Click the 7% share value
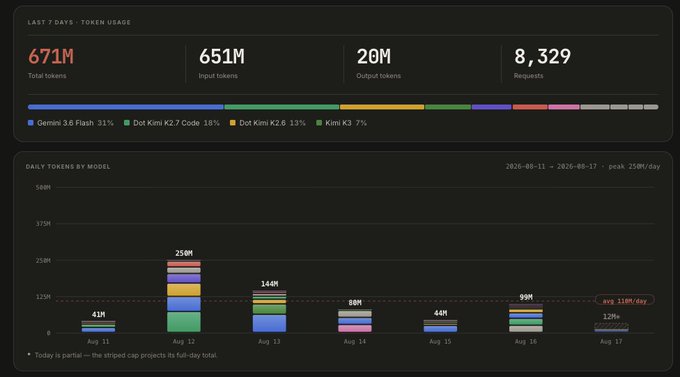Image resolution: width=680 pixels, height=377 pixels. click(361, 123)
